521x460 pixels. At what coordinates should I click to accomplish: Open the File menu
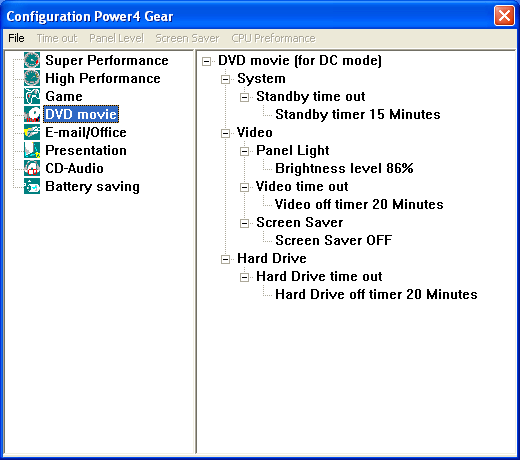[16, 38]
